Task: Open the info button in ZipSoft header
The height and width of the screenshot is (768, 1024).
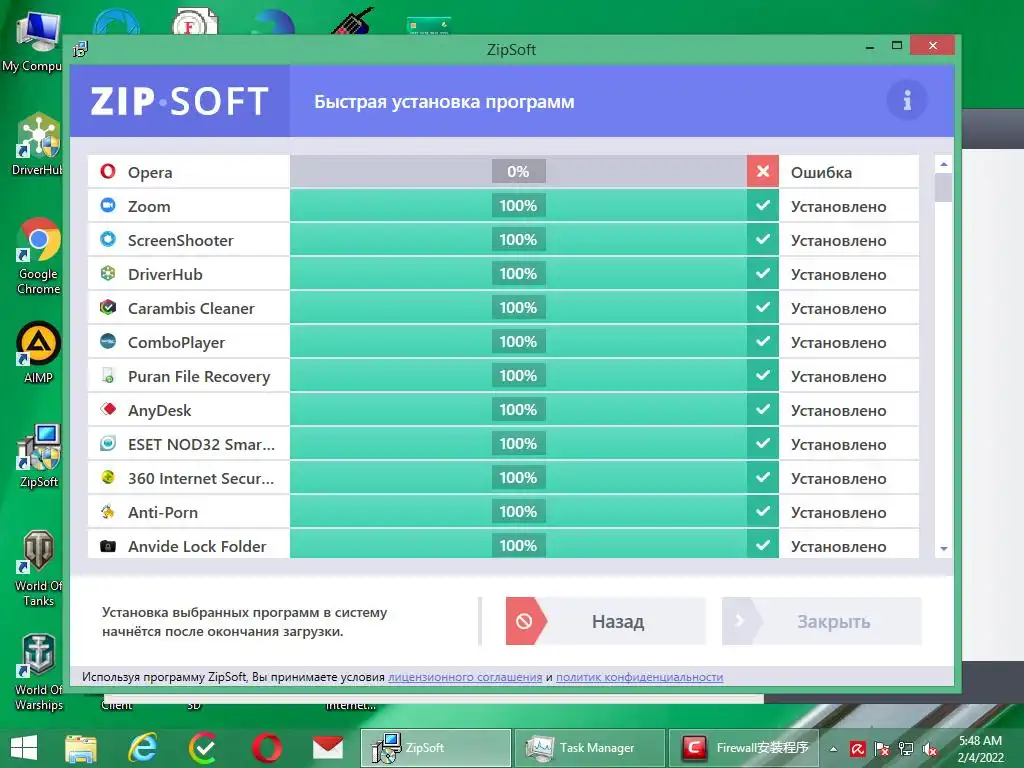Action: [906, 101]
